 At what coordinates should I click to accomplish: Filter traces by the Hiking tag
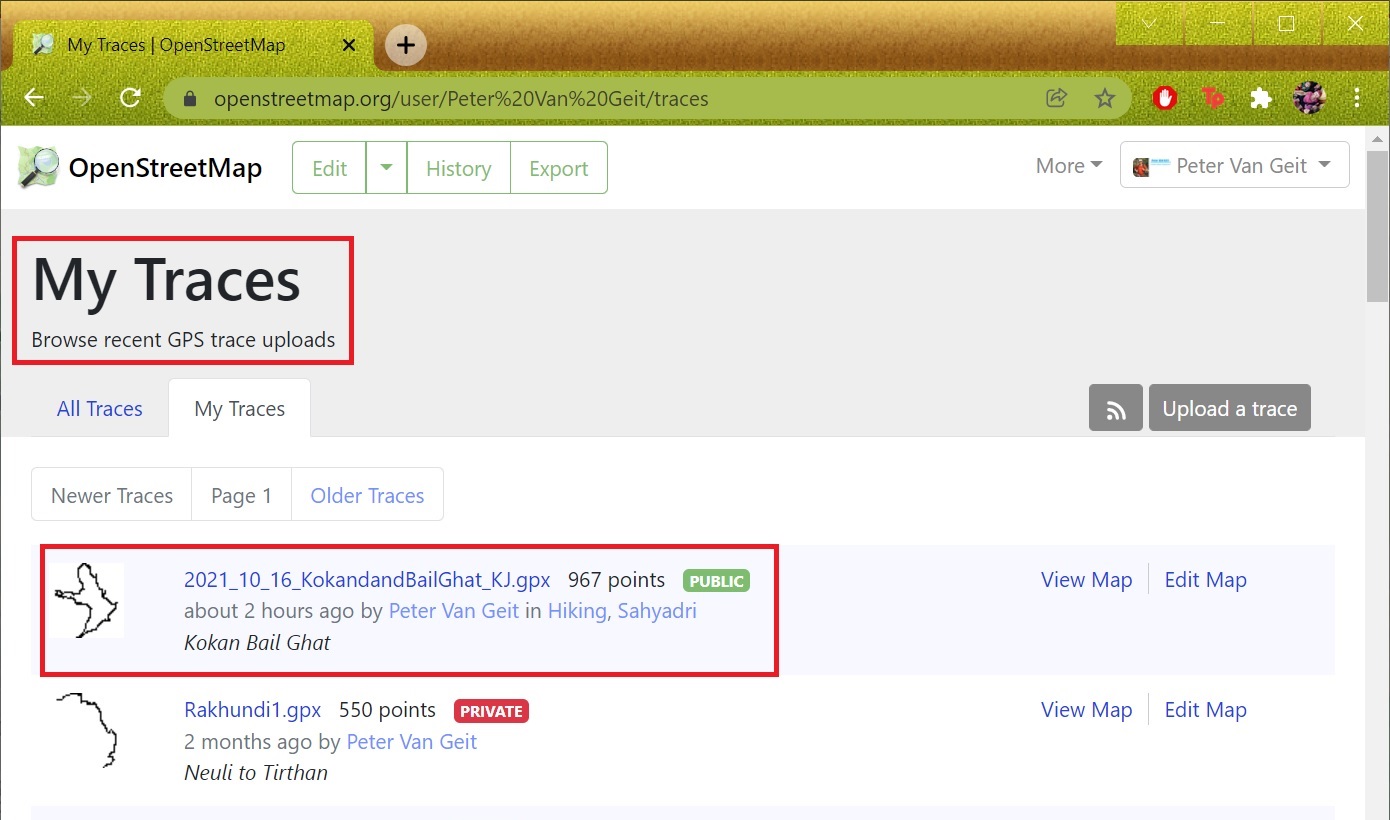click(577, 610)
